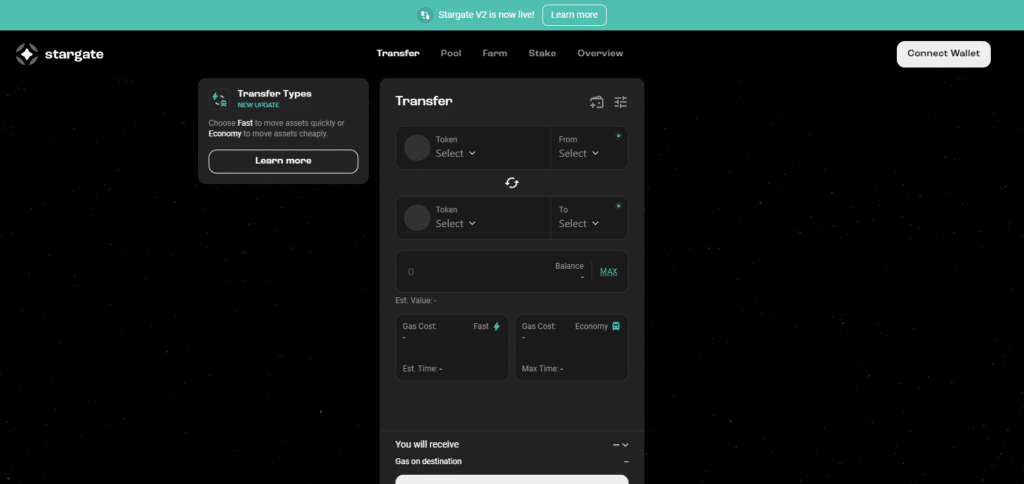Image resolution: width=1024 pixels, height=484 pixels.
Task: Open the source Token Select dropdown
Action: (456, 153)
